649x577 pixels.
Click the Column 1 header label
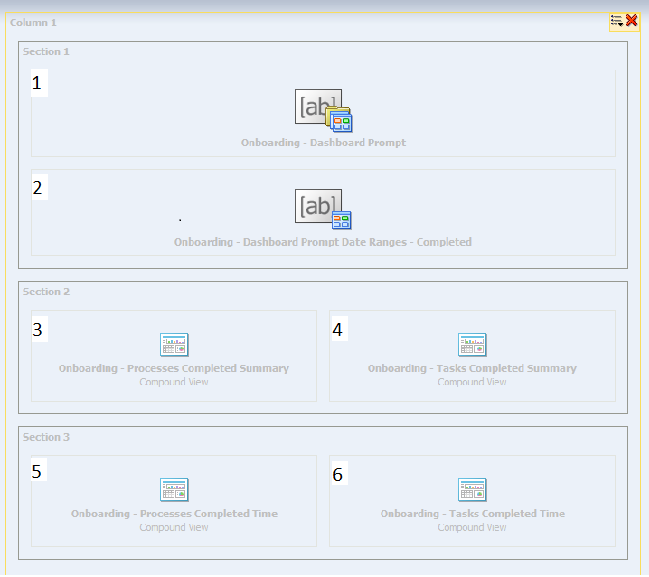click(x=33, y=23)
